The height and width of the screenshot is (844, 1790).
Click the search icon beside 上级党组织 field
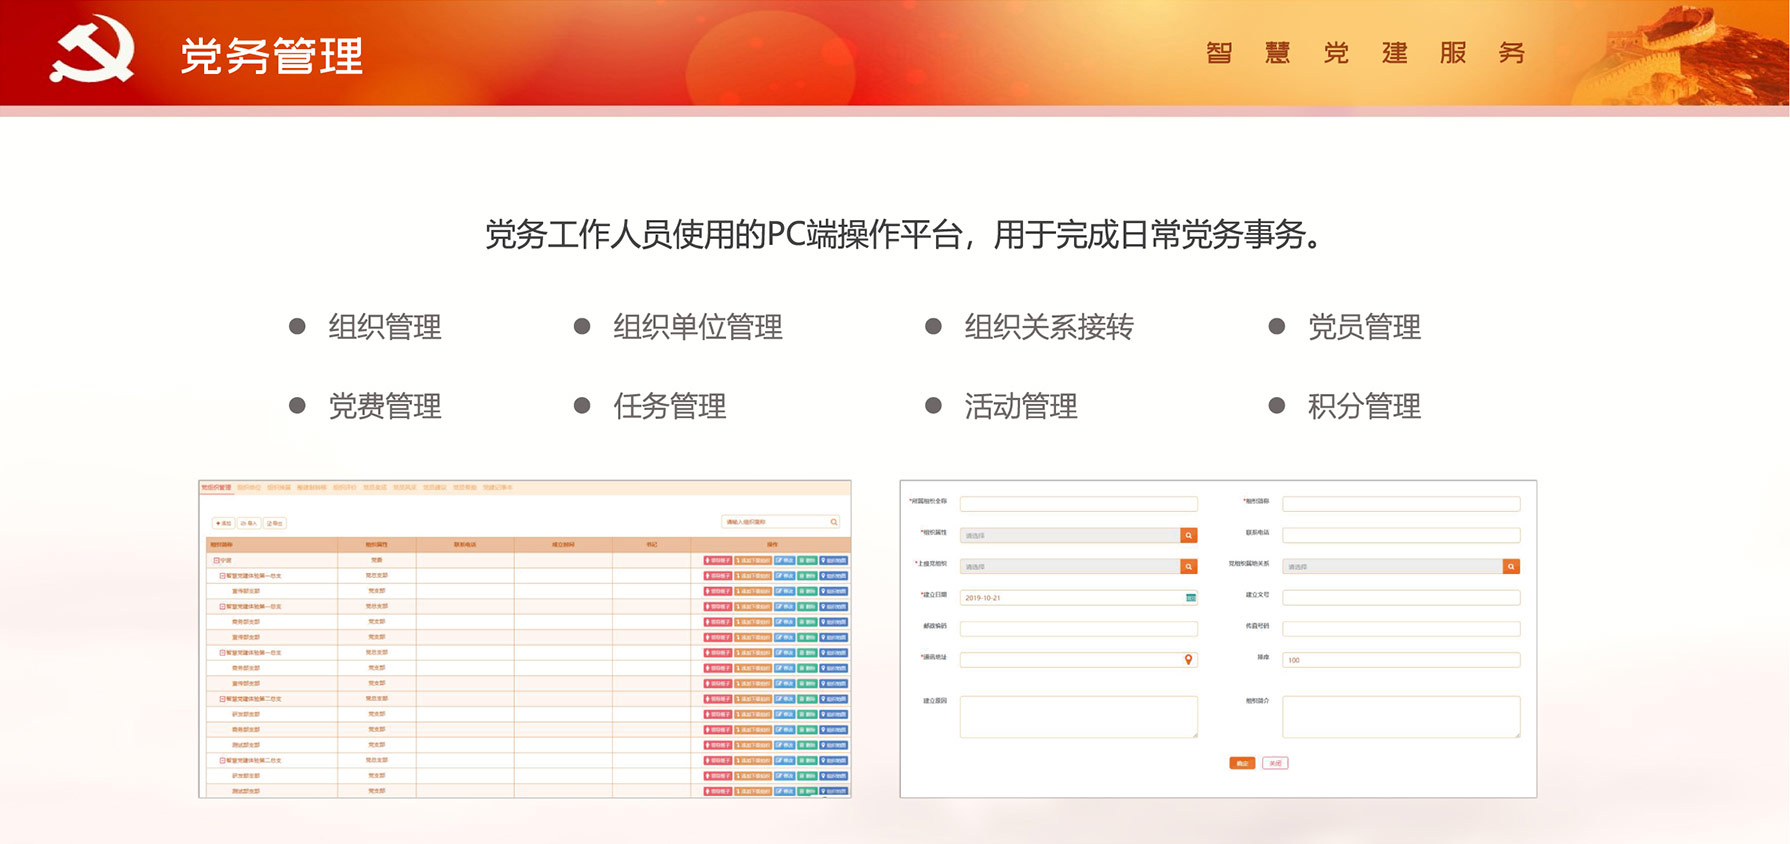pos(1188,567)
